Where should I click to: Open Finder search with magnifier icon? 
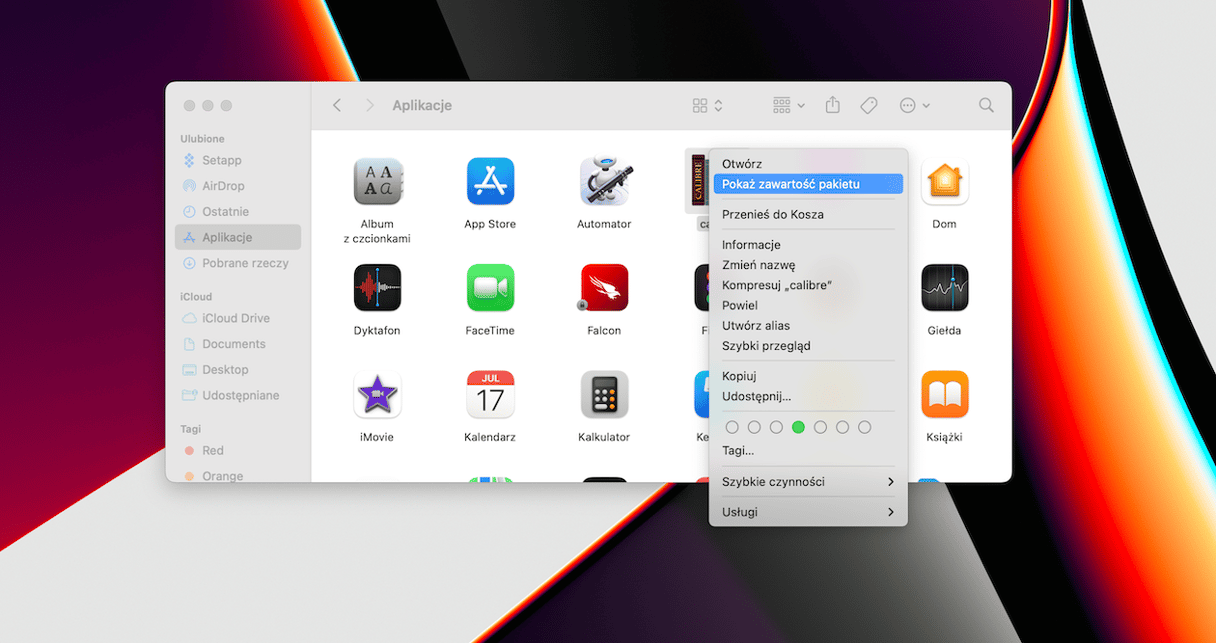point(986,105)
